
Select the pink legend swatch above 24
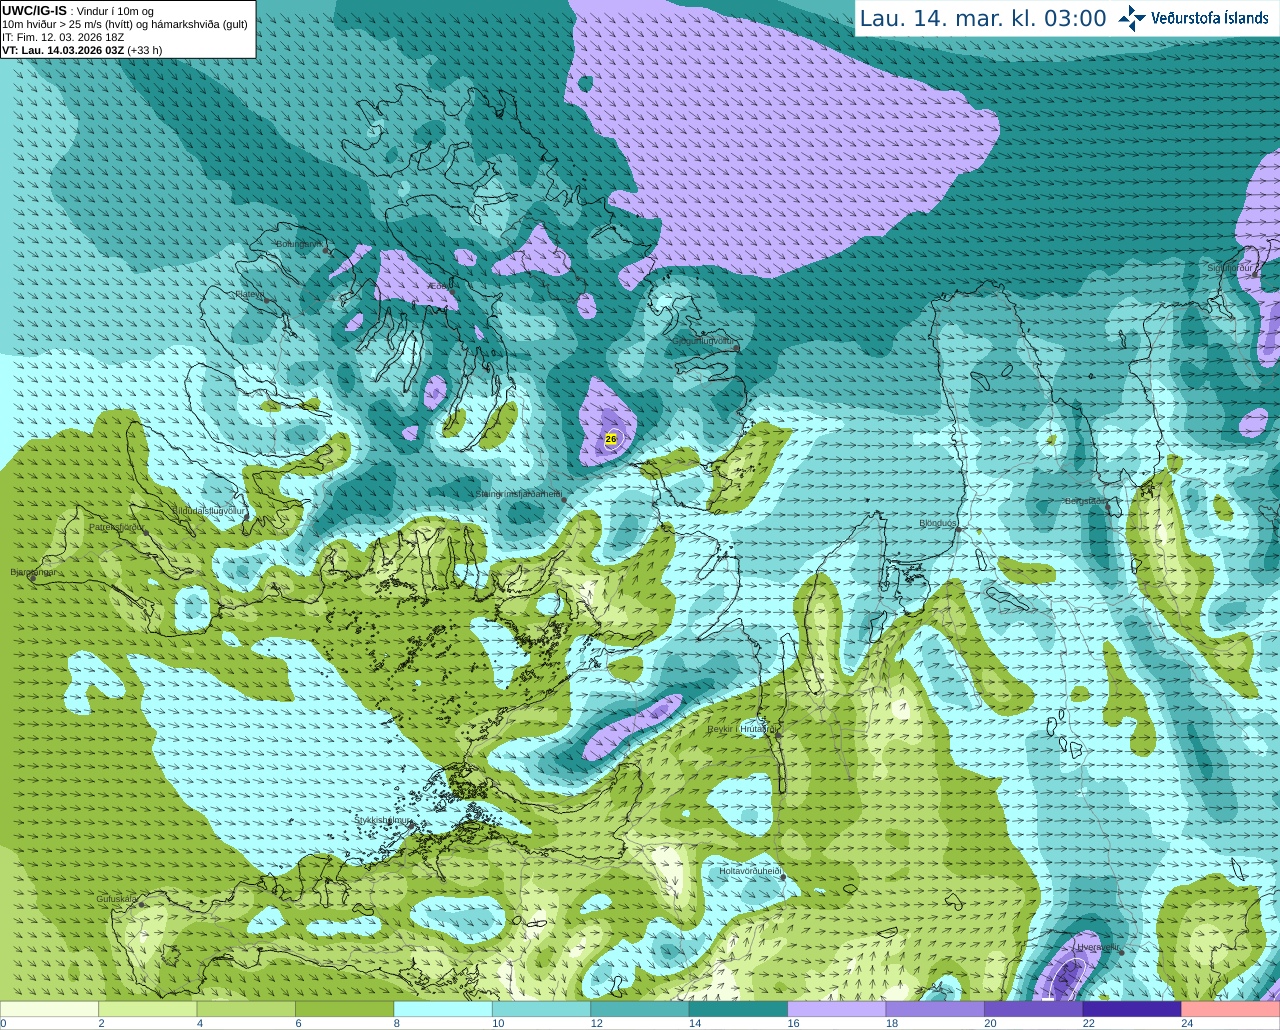[x=1231, y=1009]
